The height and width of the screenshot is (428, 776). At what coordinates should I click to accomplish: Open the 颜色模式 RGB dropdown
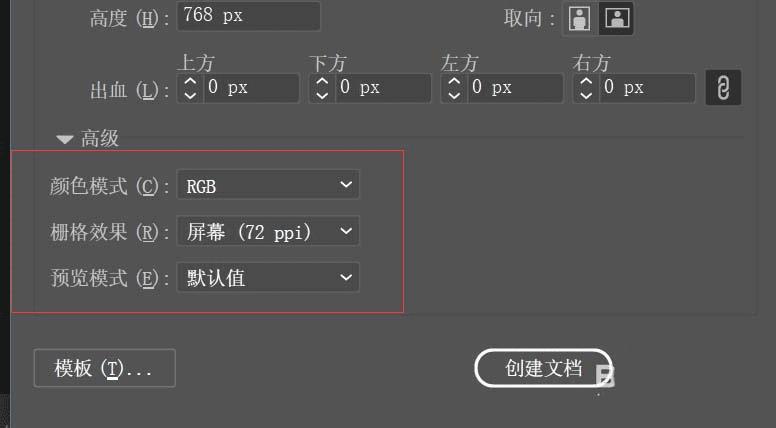[268, 185]
